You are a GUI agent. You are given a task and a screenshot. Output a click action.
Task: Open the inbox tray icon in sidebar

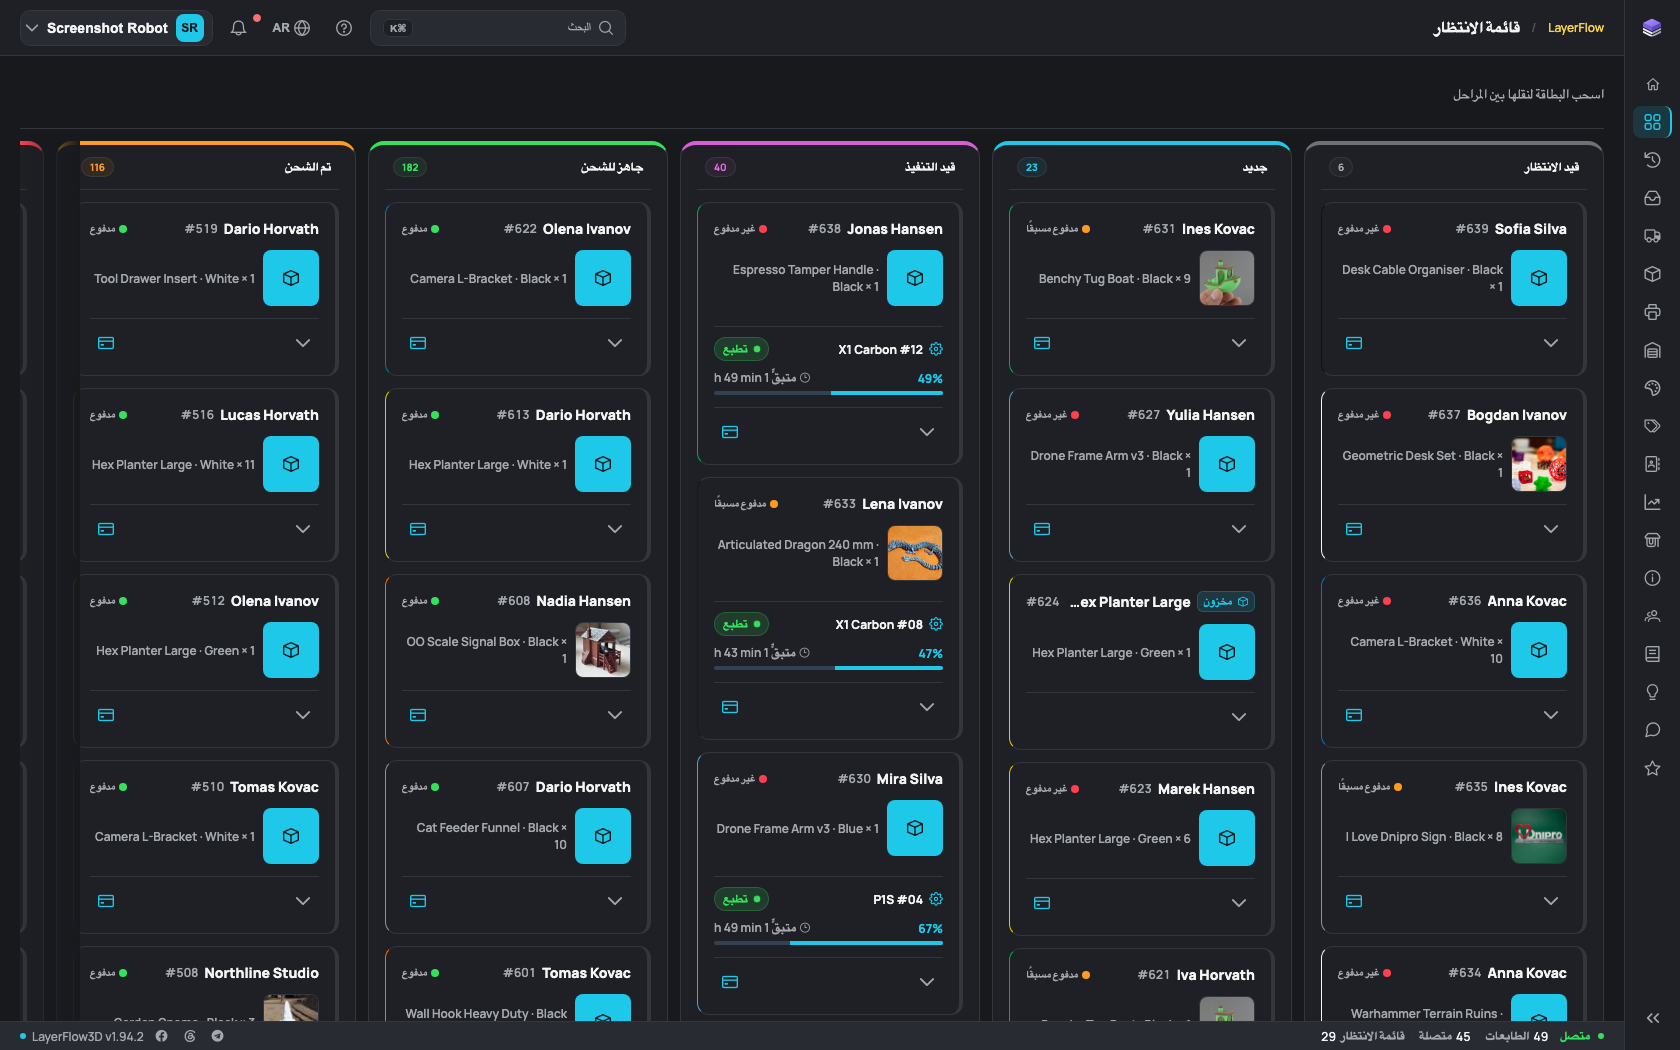[1652, 198]
